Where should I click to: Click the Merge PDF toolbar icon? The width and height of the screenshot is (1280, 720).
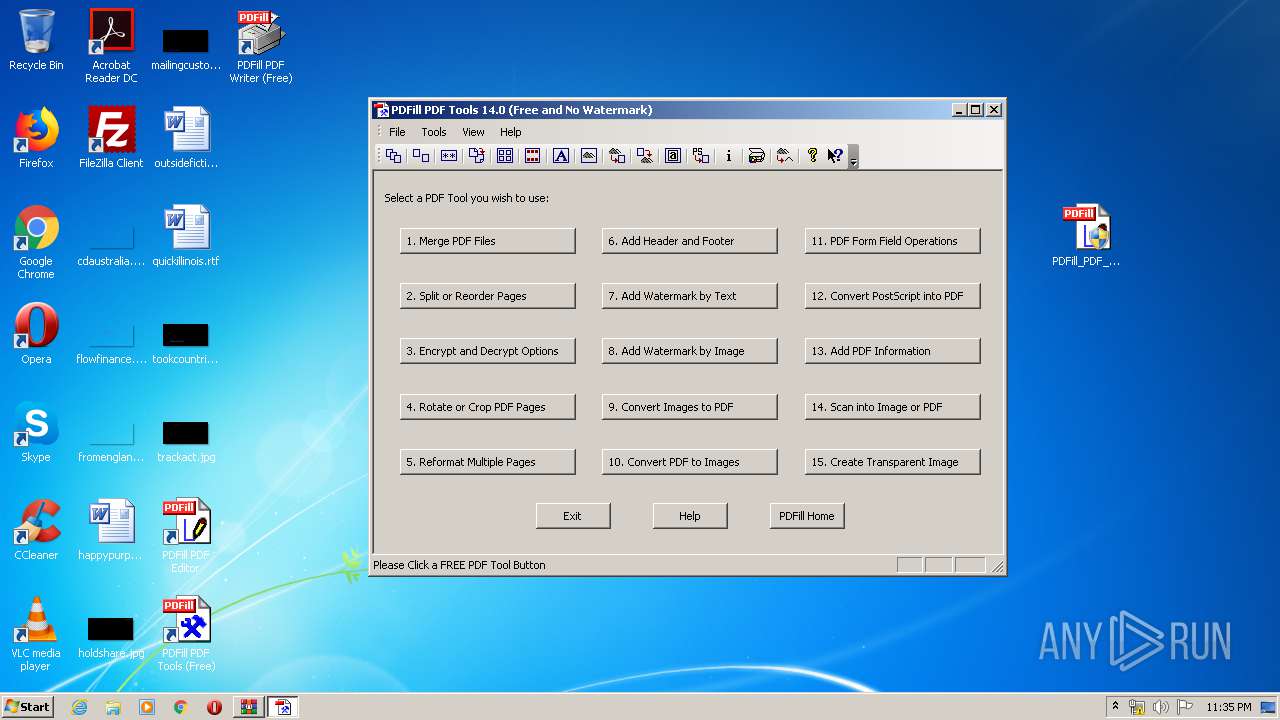coord(393,156)
